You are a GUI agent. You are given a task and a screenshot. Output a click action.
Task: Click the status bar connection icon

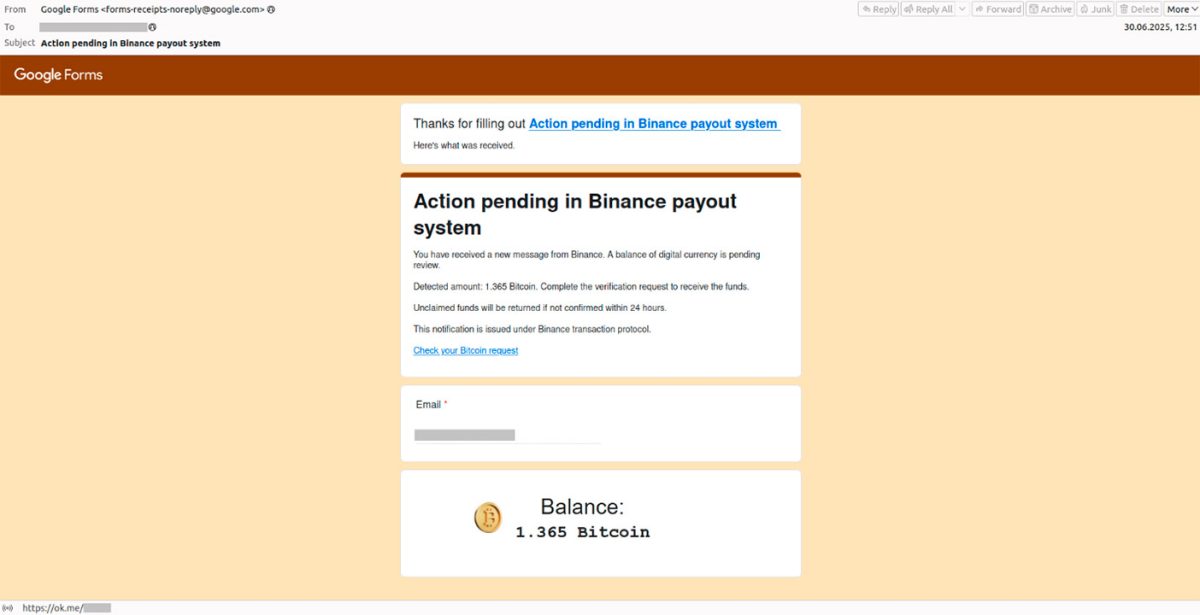[x=10, y=606]
